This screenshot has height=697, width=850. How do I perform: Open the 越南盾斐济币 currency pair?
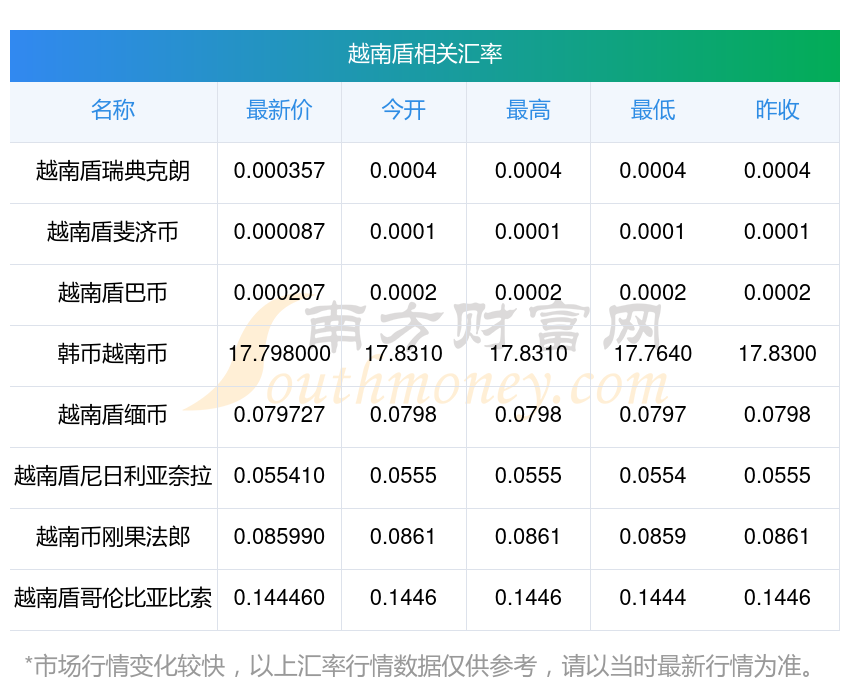click(x=113, y=232)
